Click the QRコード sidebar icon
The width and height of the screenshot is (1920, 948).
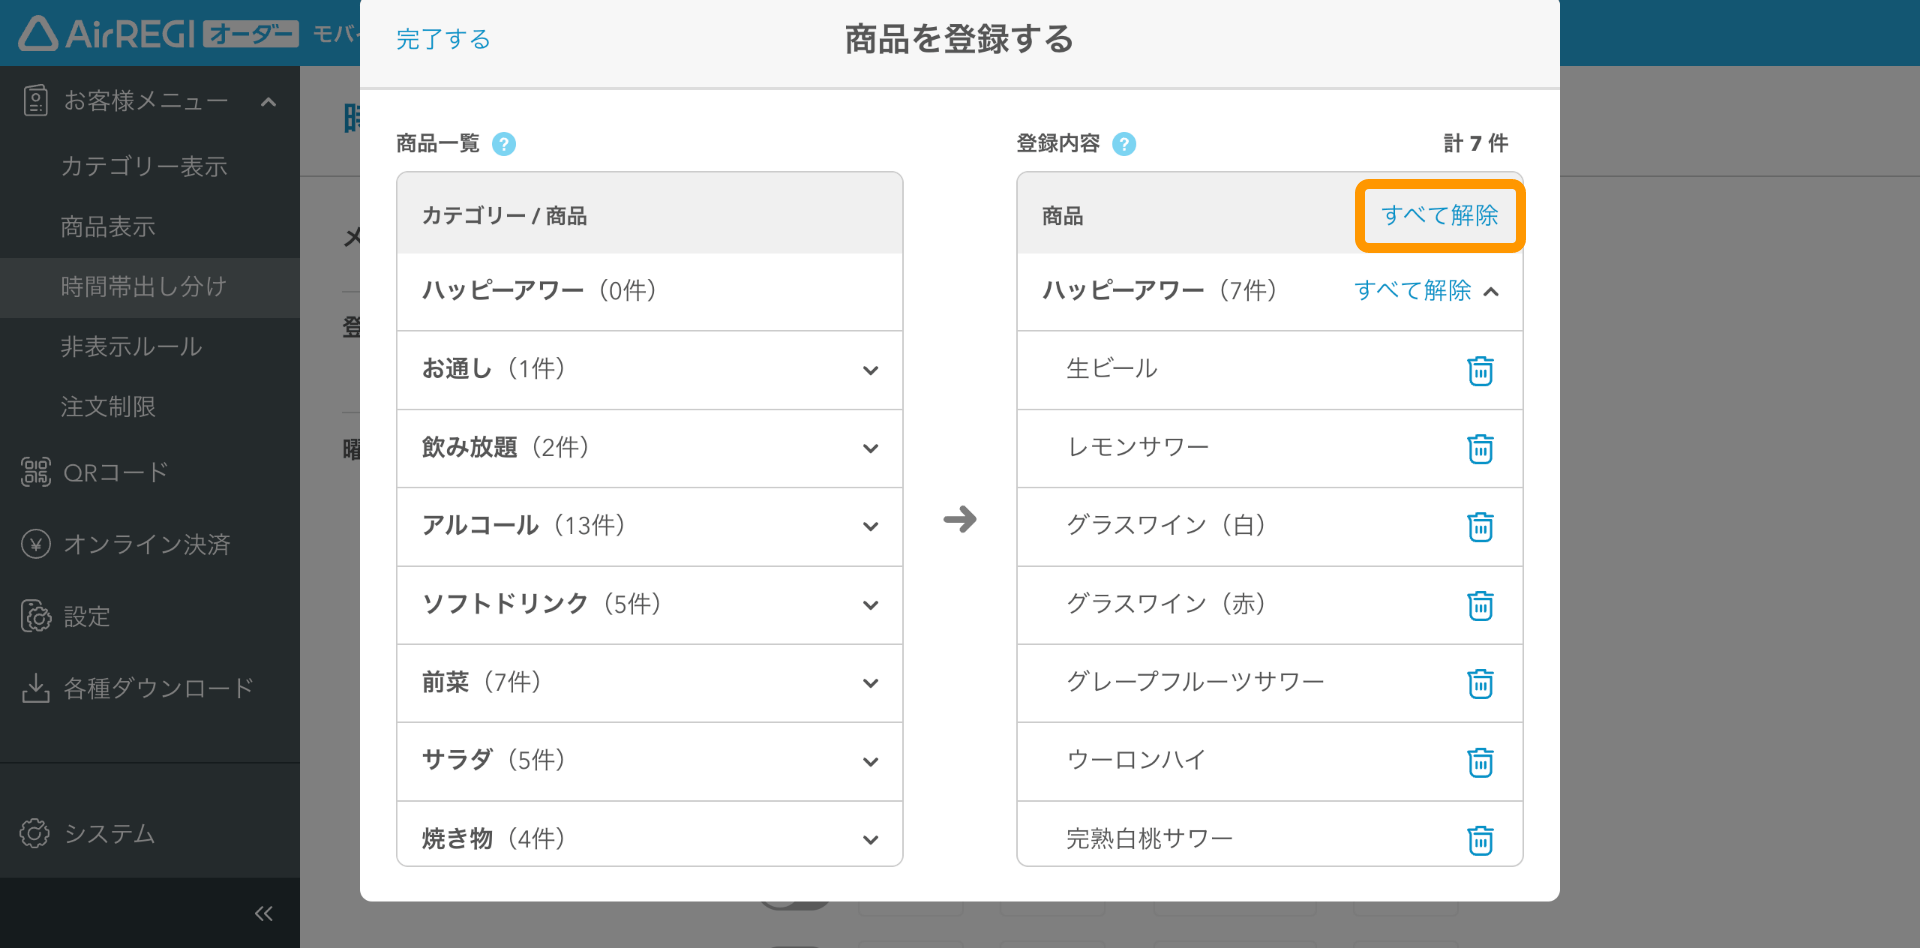tap(36, 472)
